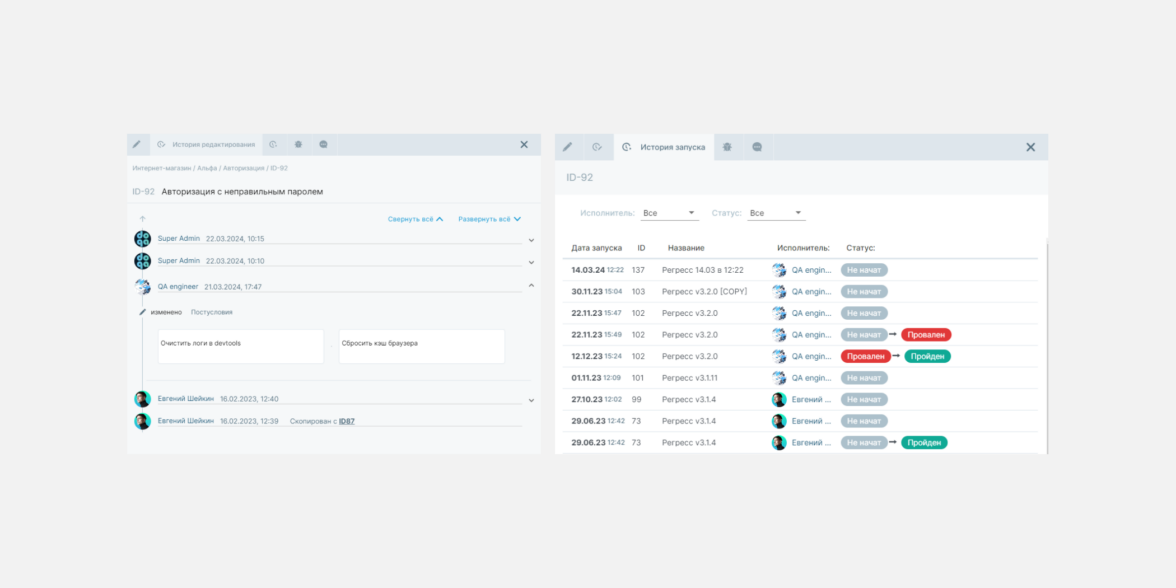Click the pencil edit icon in right panel
Screen dimensions: 1176x588
567,147
